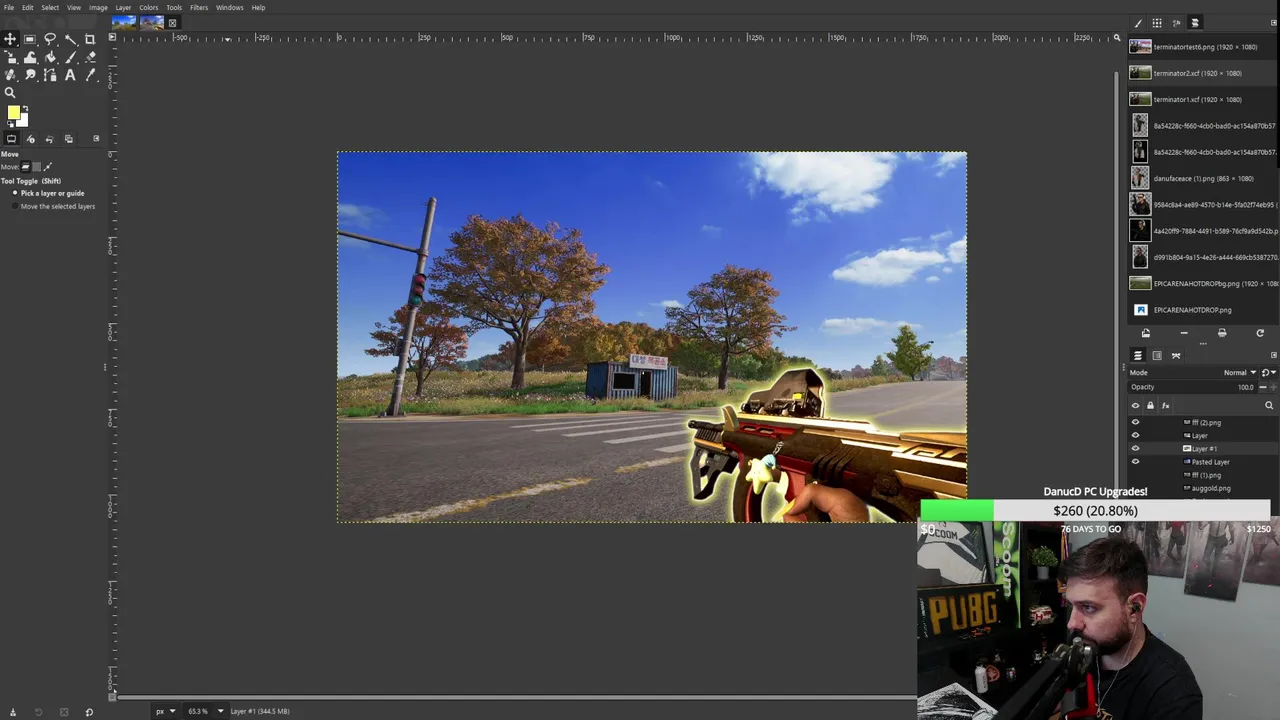
Task: Select the Crop tool
Action: [90, 39]
